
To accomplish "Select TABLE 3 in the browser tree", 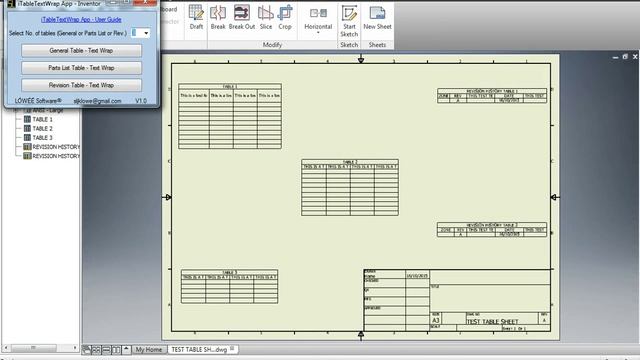I will (42, 138).
